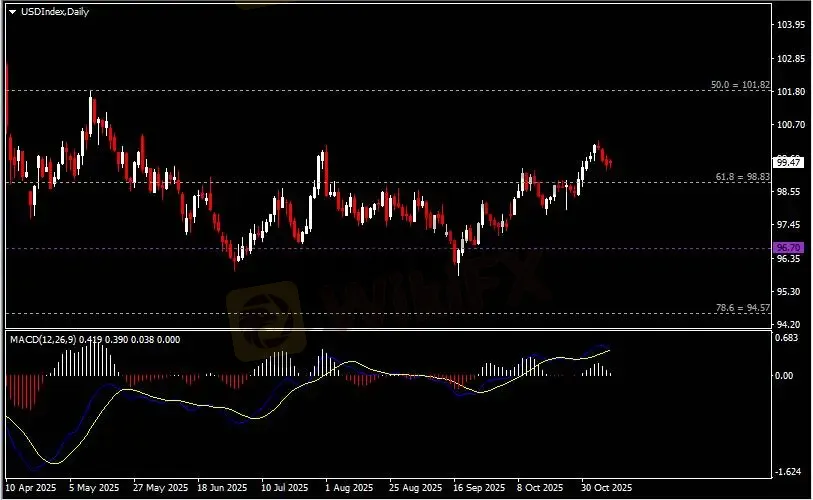The height and width of the screenshot is (500, 813).
Task: Click the 97.45 price axis value
Action: point(791,225)
